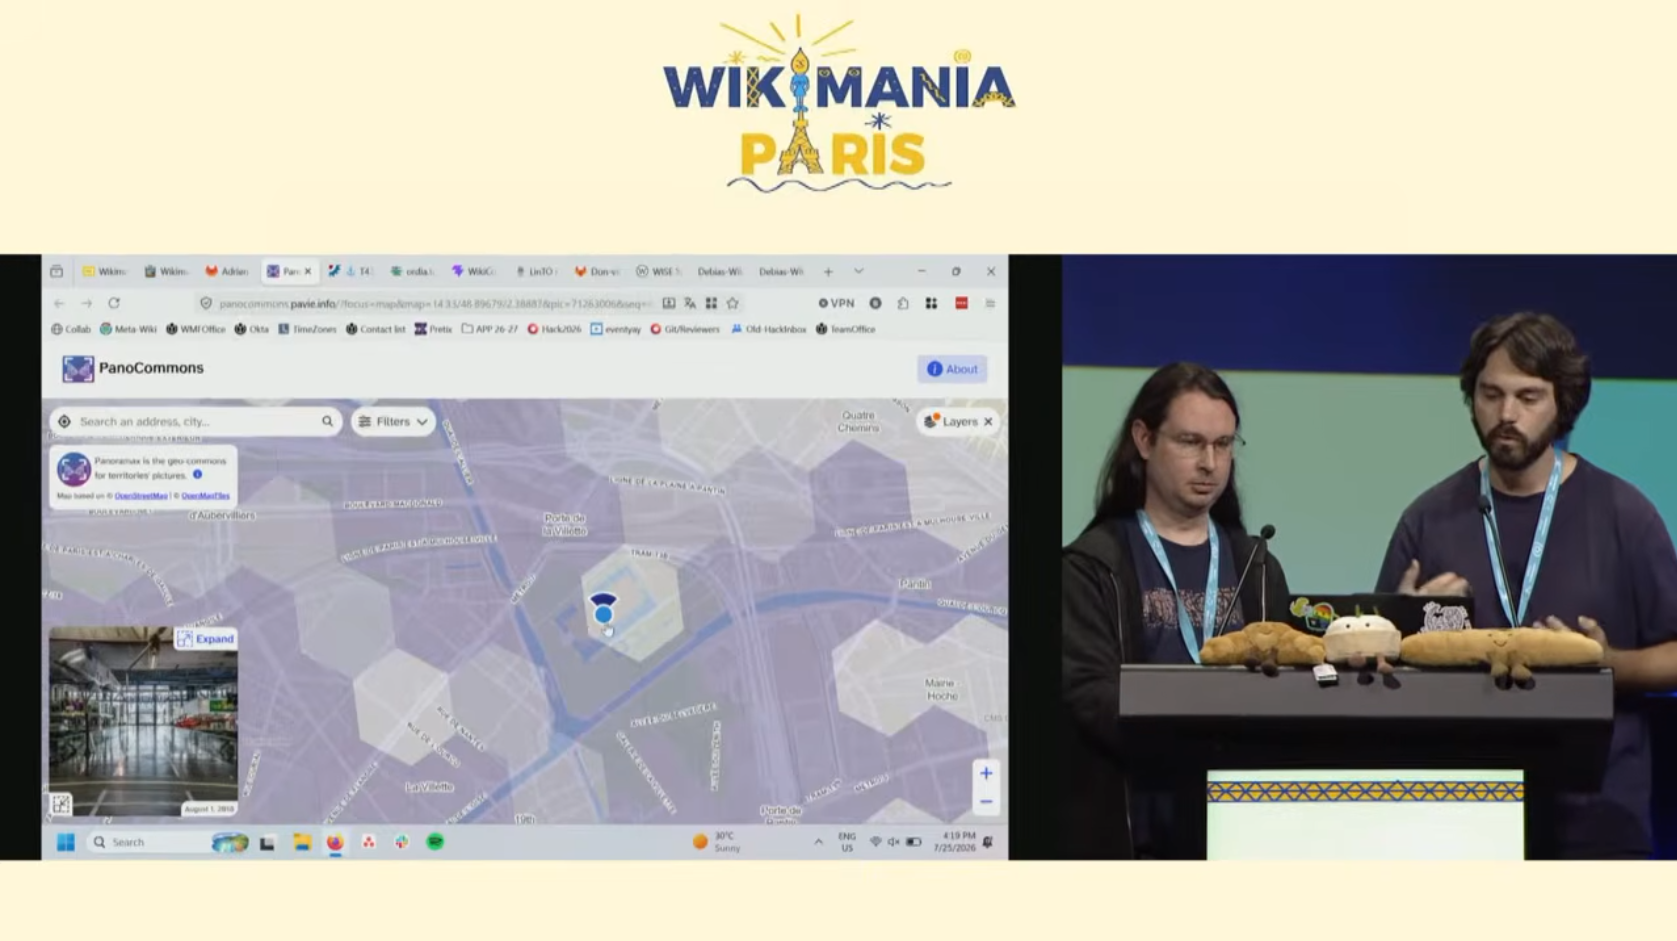Open the browser hamburger menu
Viewport: 1677px width, 941px height.
990,303
